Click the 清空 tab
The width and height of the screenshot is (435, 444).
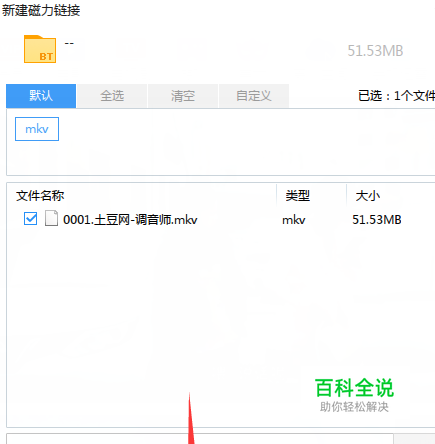(183, 96)
